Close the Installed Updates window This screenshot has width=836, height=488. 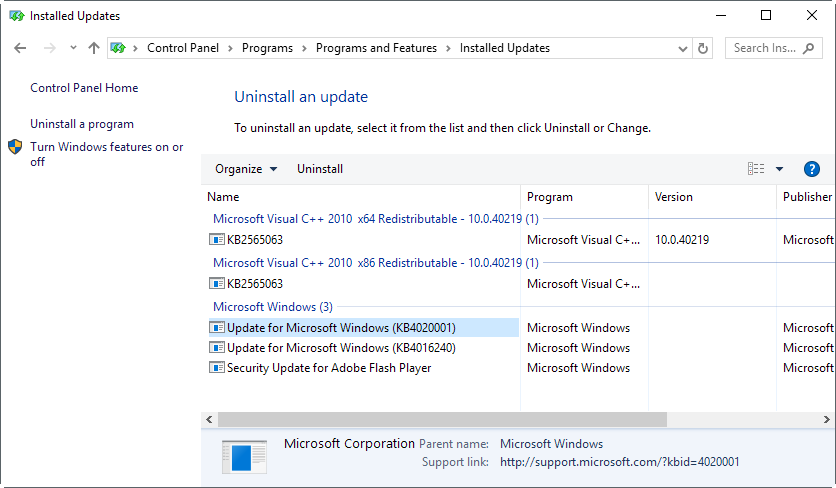coord(812,15)
